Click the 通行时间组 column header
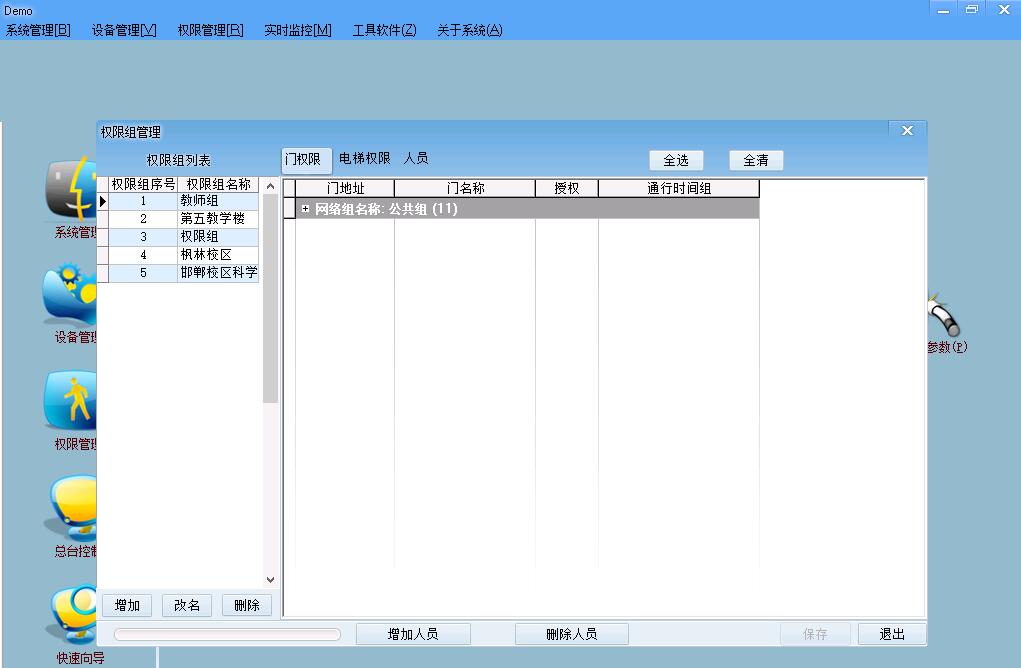The height and width of the screenshot is (668, 1021). 678,188
